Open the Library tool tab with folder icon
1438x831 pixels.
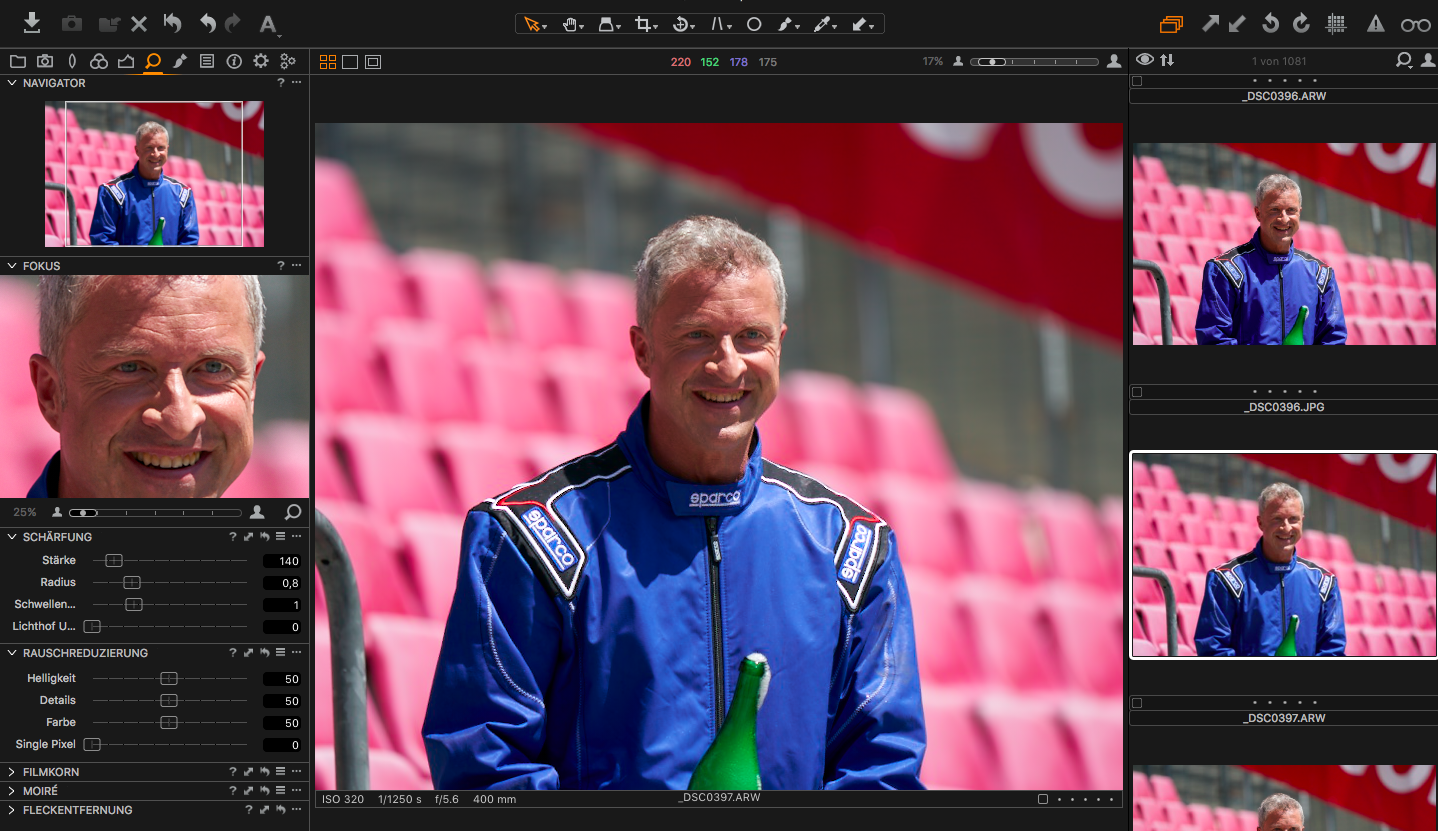coord(18,61)
